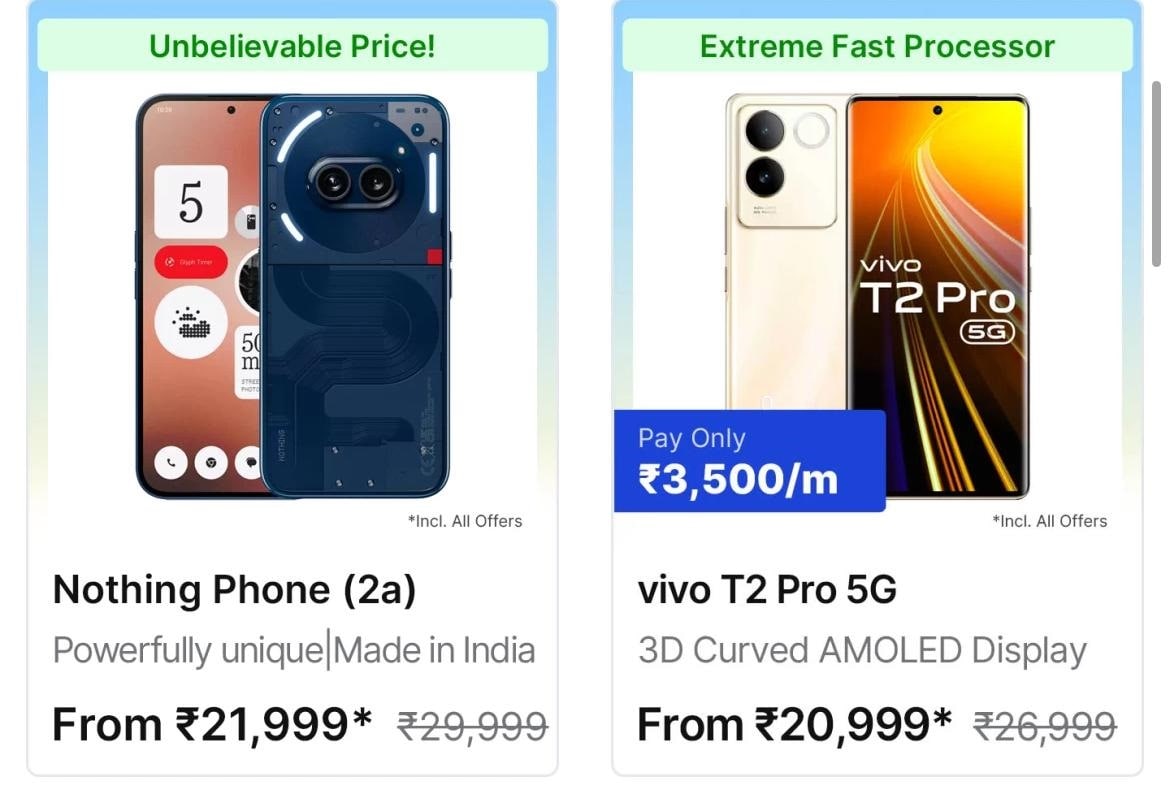Click the page scrollbar thumb on right edge
The height and width of the screenshot is (806, 1170).
click(1157, 173)
